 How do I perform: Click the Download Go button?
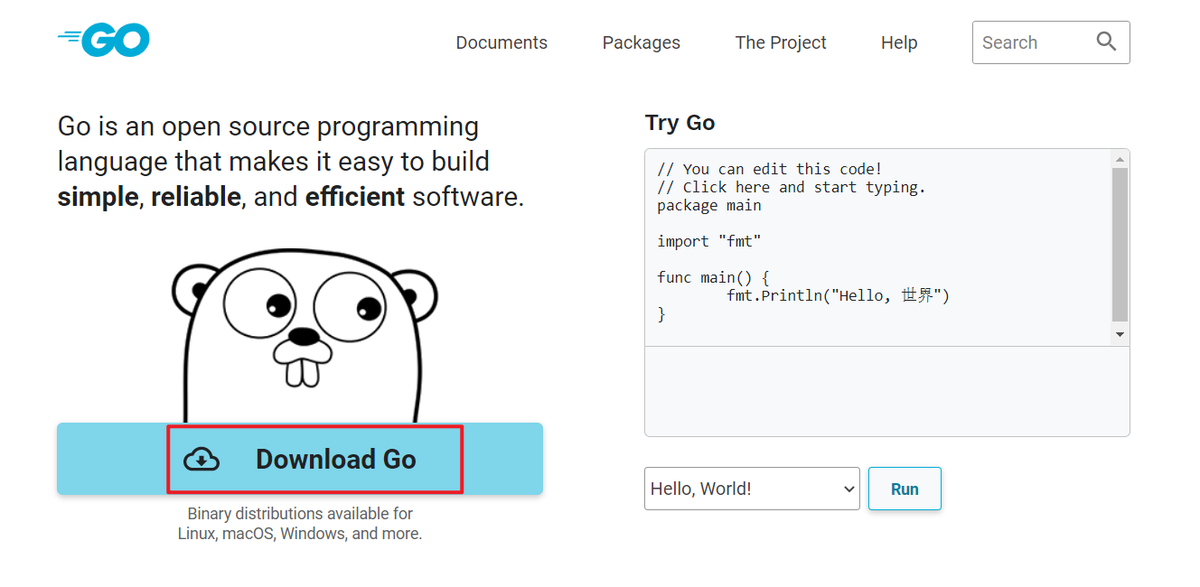point(300,459)
